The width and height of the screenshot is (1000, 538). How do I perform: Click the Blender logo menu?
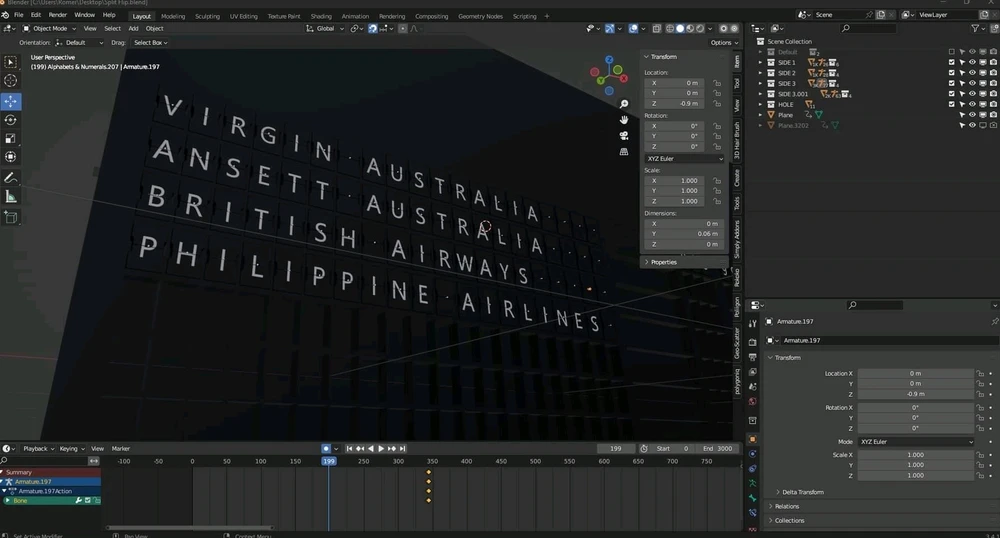click(x=4, y=15)
